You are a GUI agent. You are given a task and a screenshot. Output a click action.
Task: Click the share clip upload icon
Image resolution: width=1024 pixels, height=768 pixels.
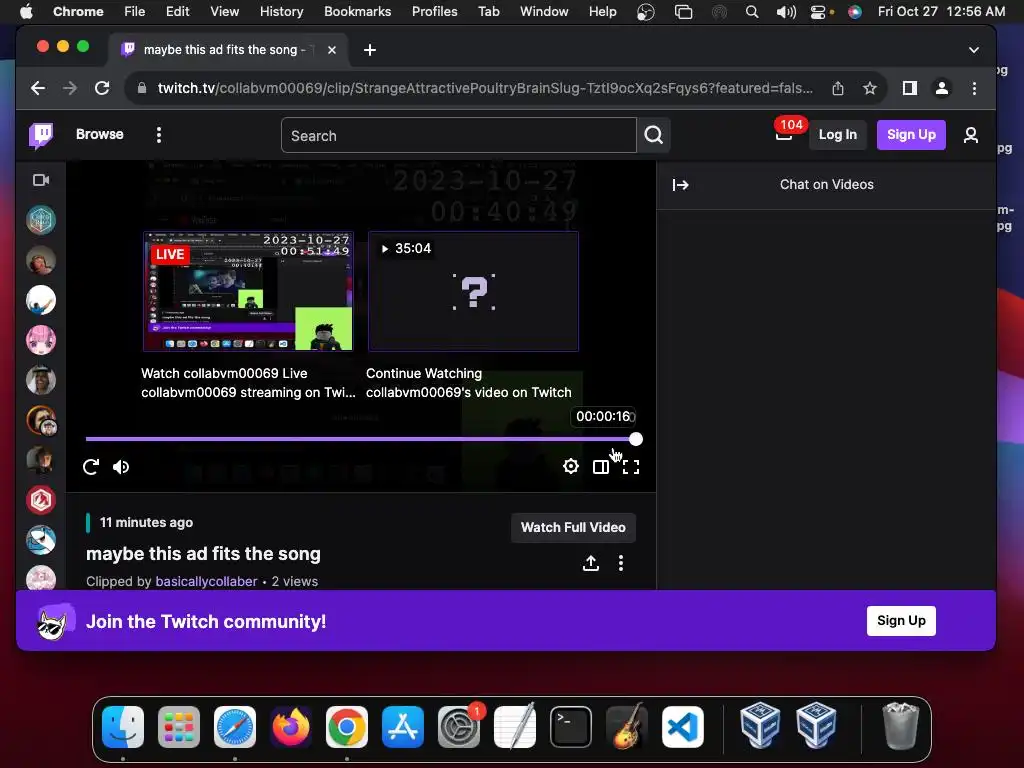[x=591, y=563]
